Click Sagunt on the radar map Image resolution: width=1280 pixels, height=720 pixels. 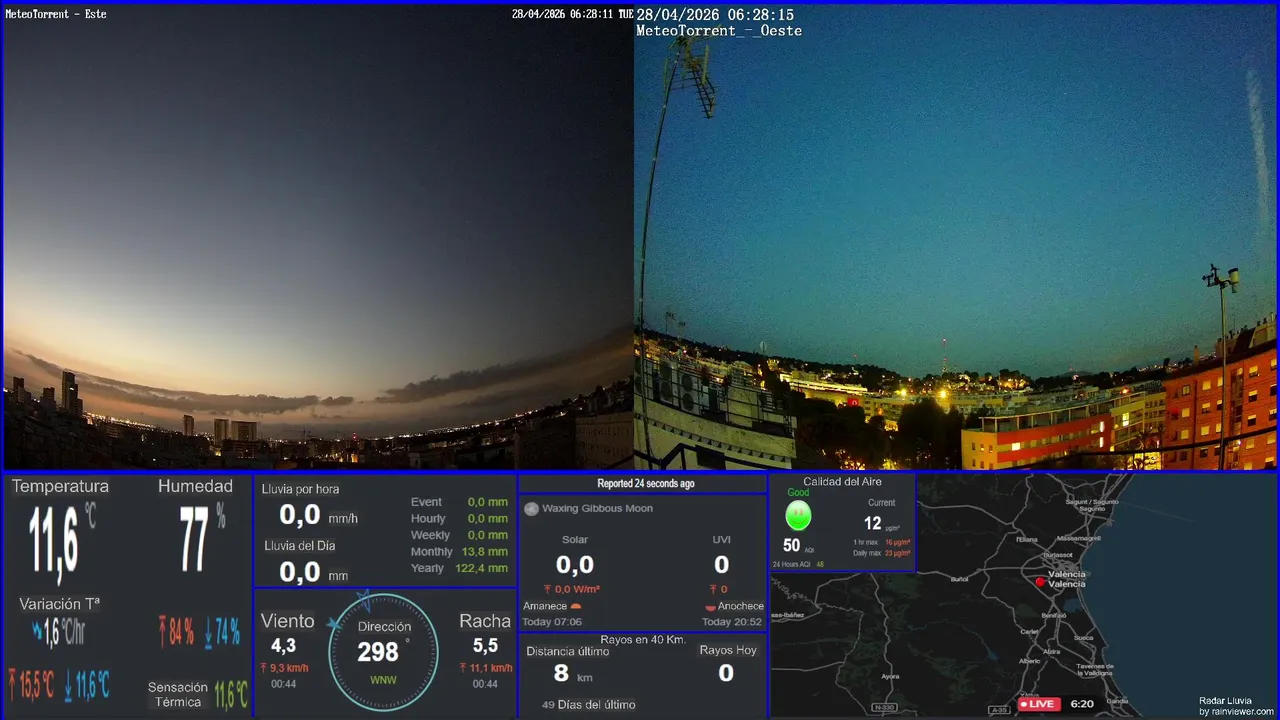tap(1092, 504)
